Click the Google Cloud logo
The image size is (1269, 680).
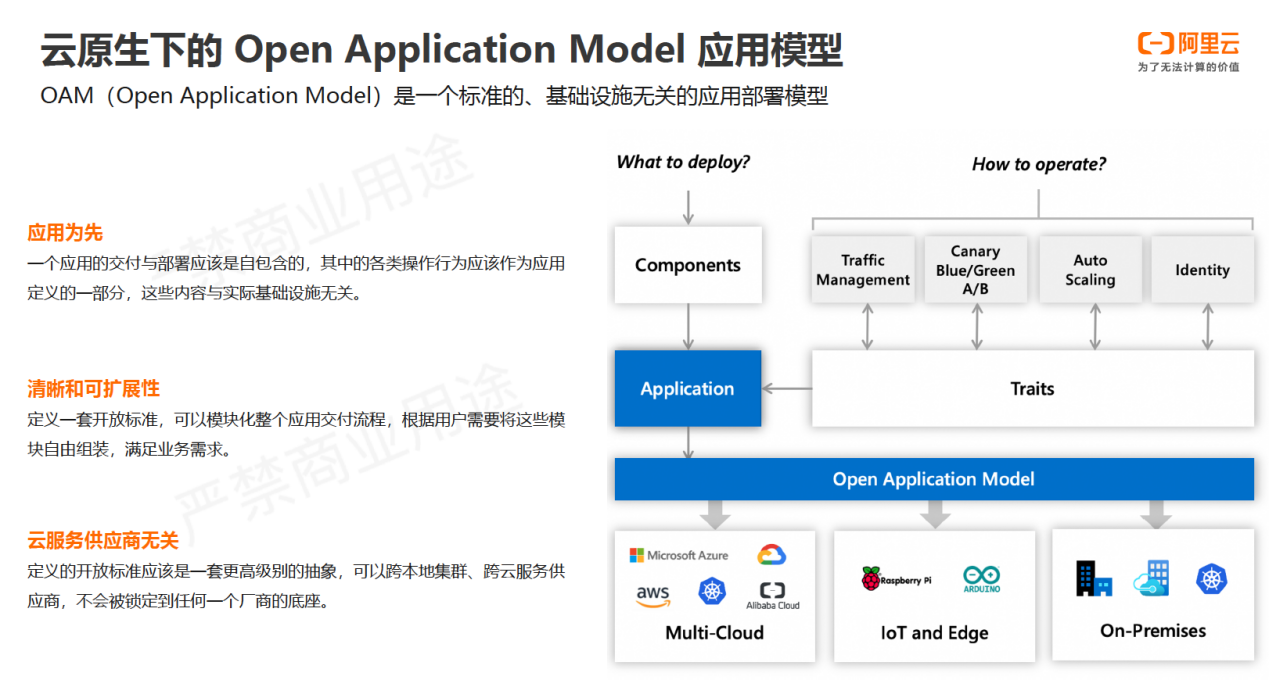point(771,555)
